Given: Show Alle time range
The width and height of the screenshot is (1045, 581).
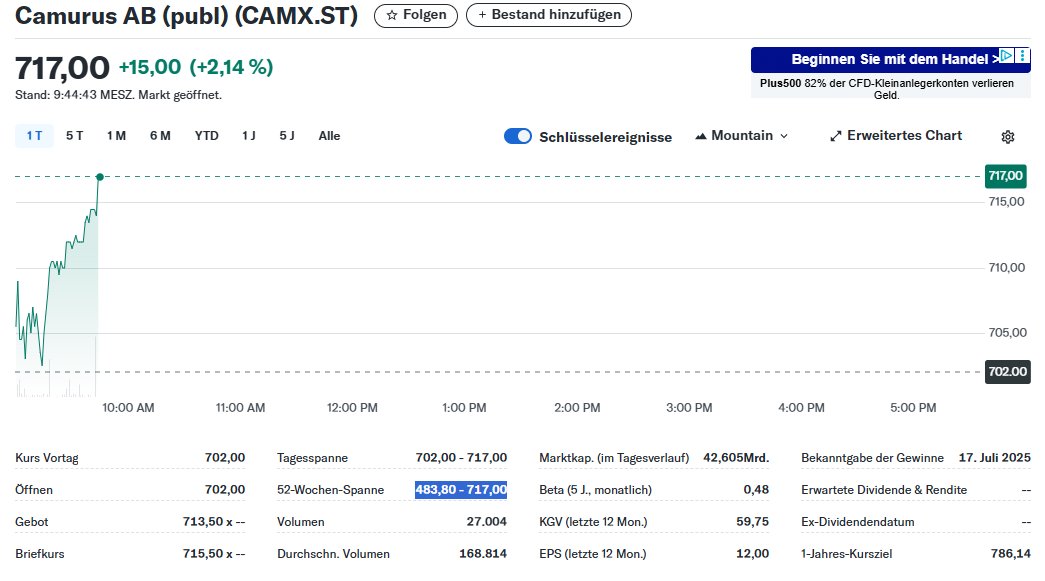Looking at the screenshot, I should pyautogui.click(x=329, y=136).
